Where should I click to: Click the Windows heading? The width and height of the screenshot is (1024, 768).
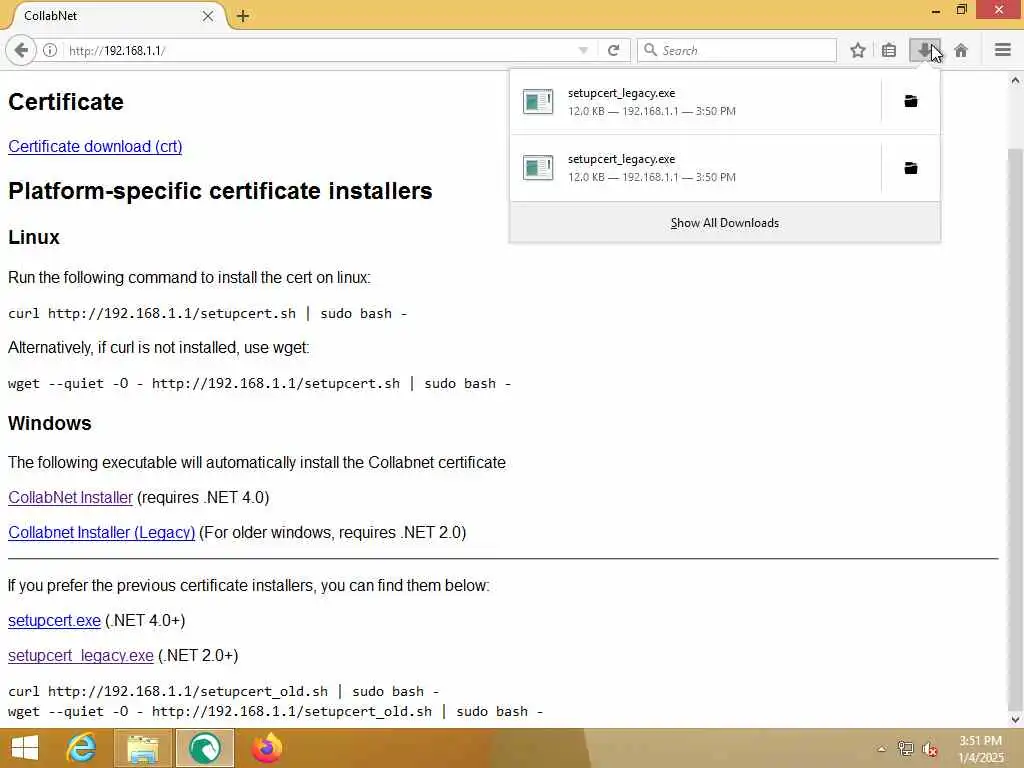pyautogui.click(x=50, y=423)
